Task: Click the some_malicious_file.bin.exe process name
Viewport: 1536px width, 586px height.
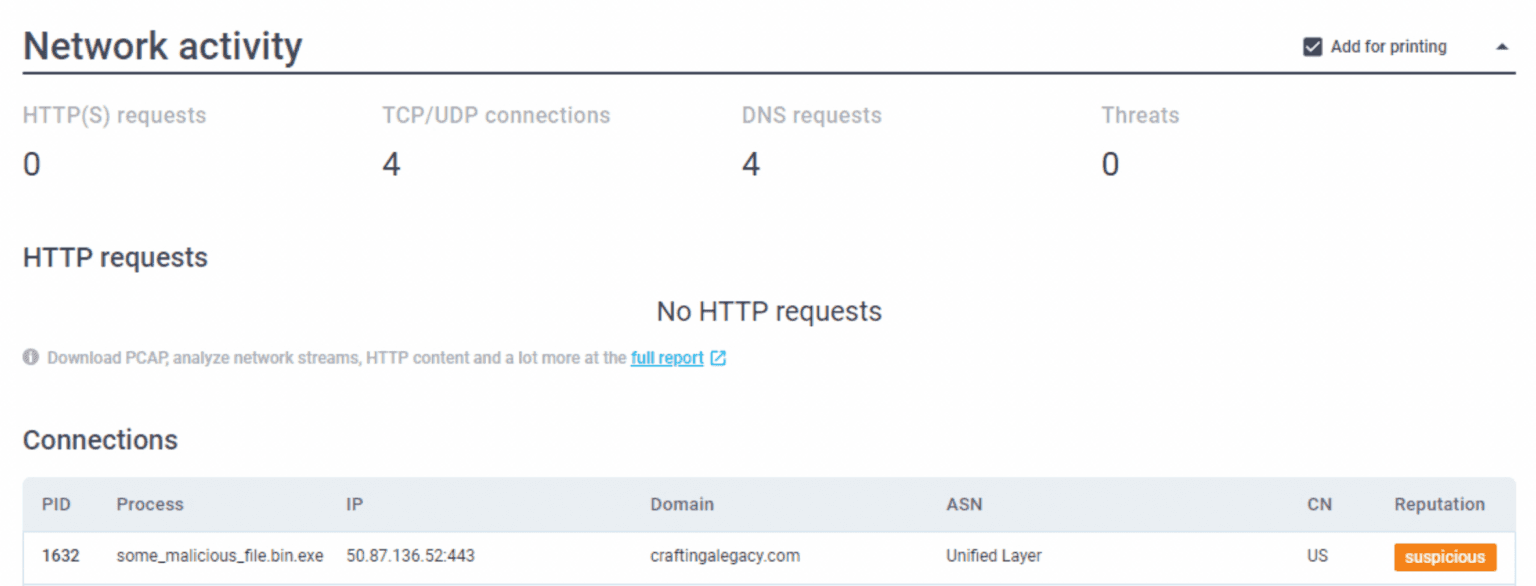Action: (220, 556)
